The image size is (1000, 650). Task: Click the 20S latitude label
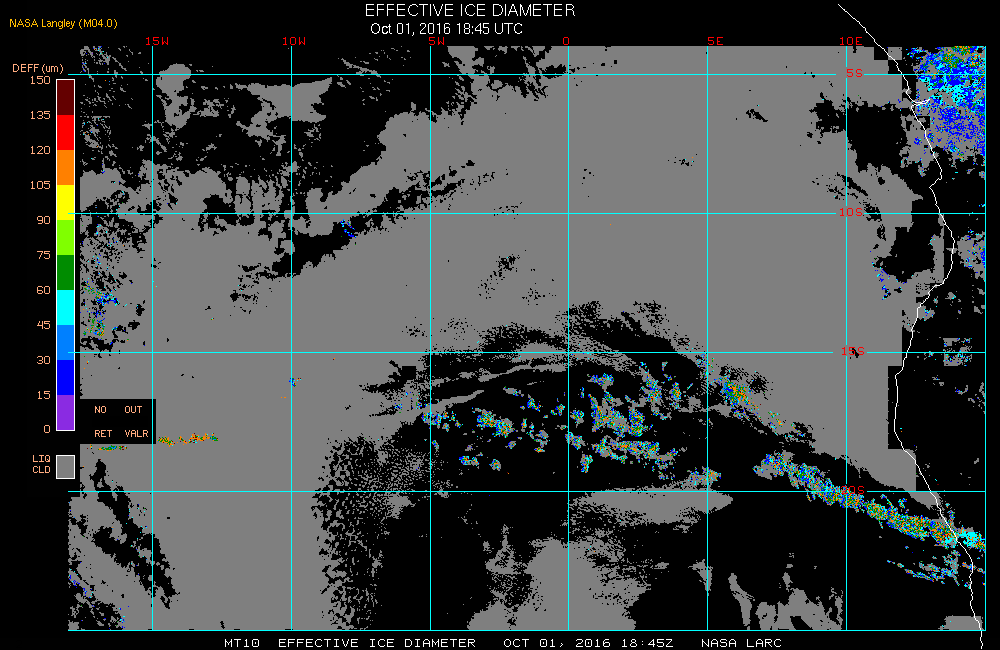click(x=853, y=490)
